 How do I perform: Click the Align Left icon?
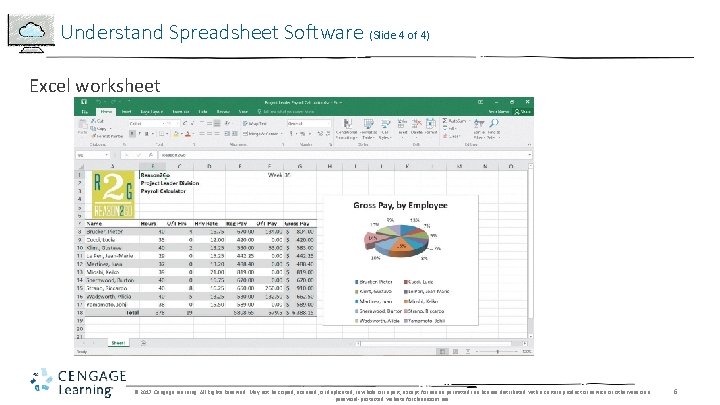click(x=202, y=134)
